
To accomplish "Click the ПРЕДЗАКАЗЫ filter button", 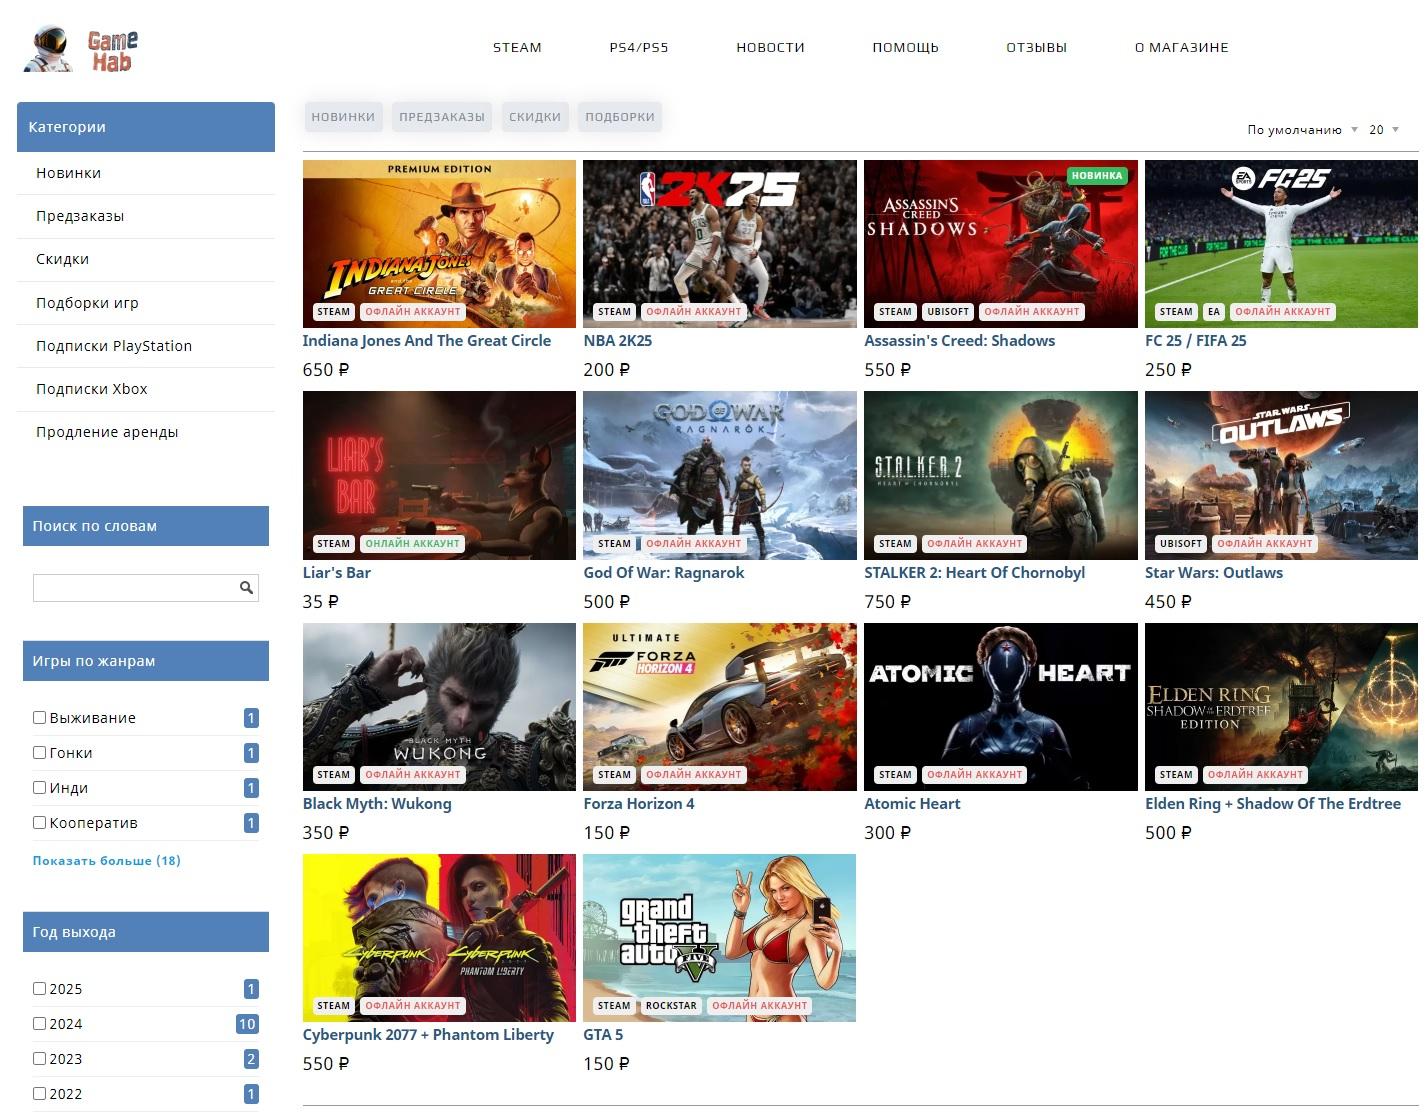I will point(442,117).
